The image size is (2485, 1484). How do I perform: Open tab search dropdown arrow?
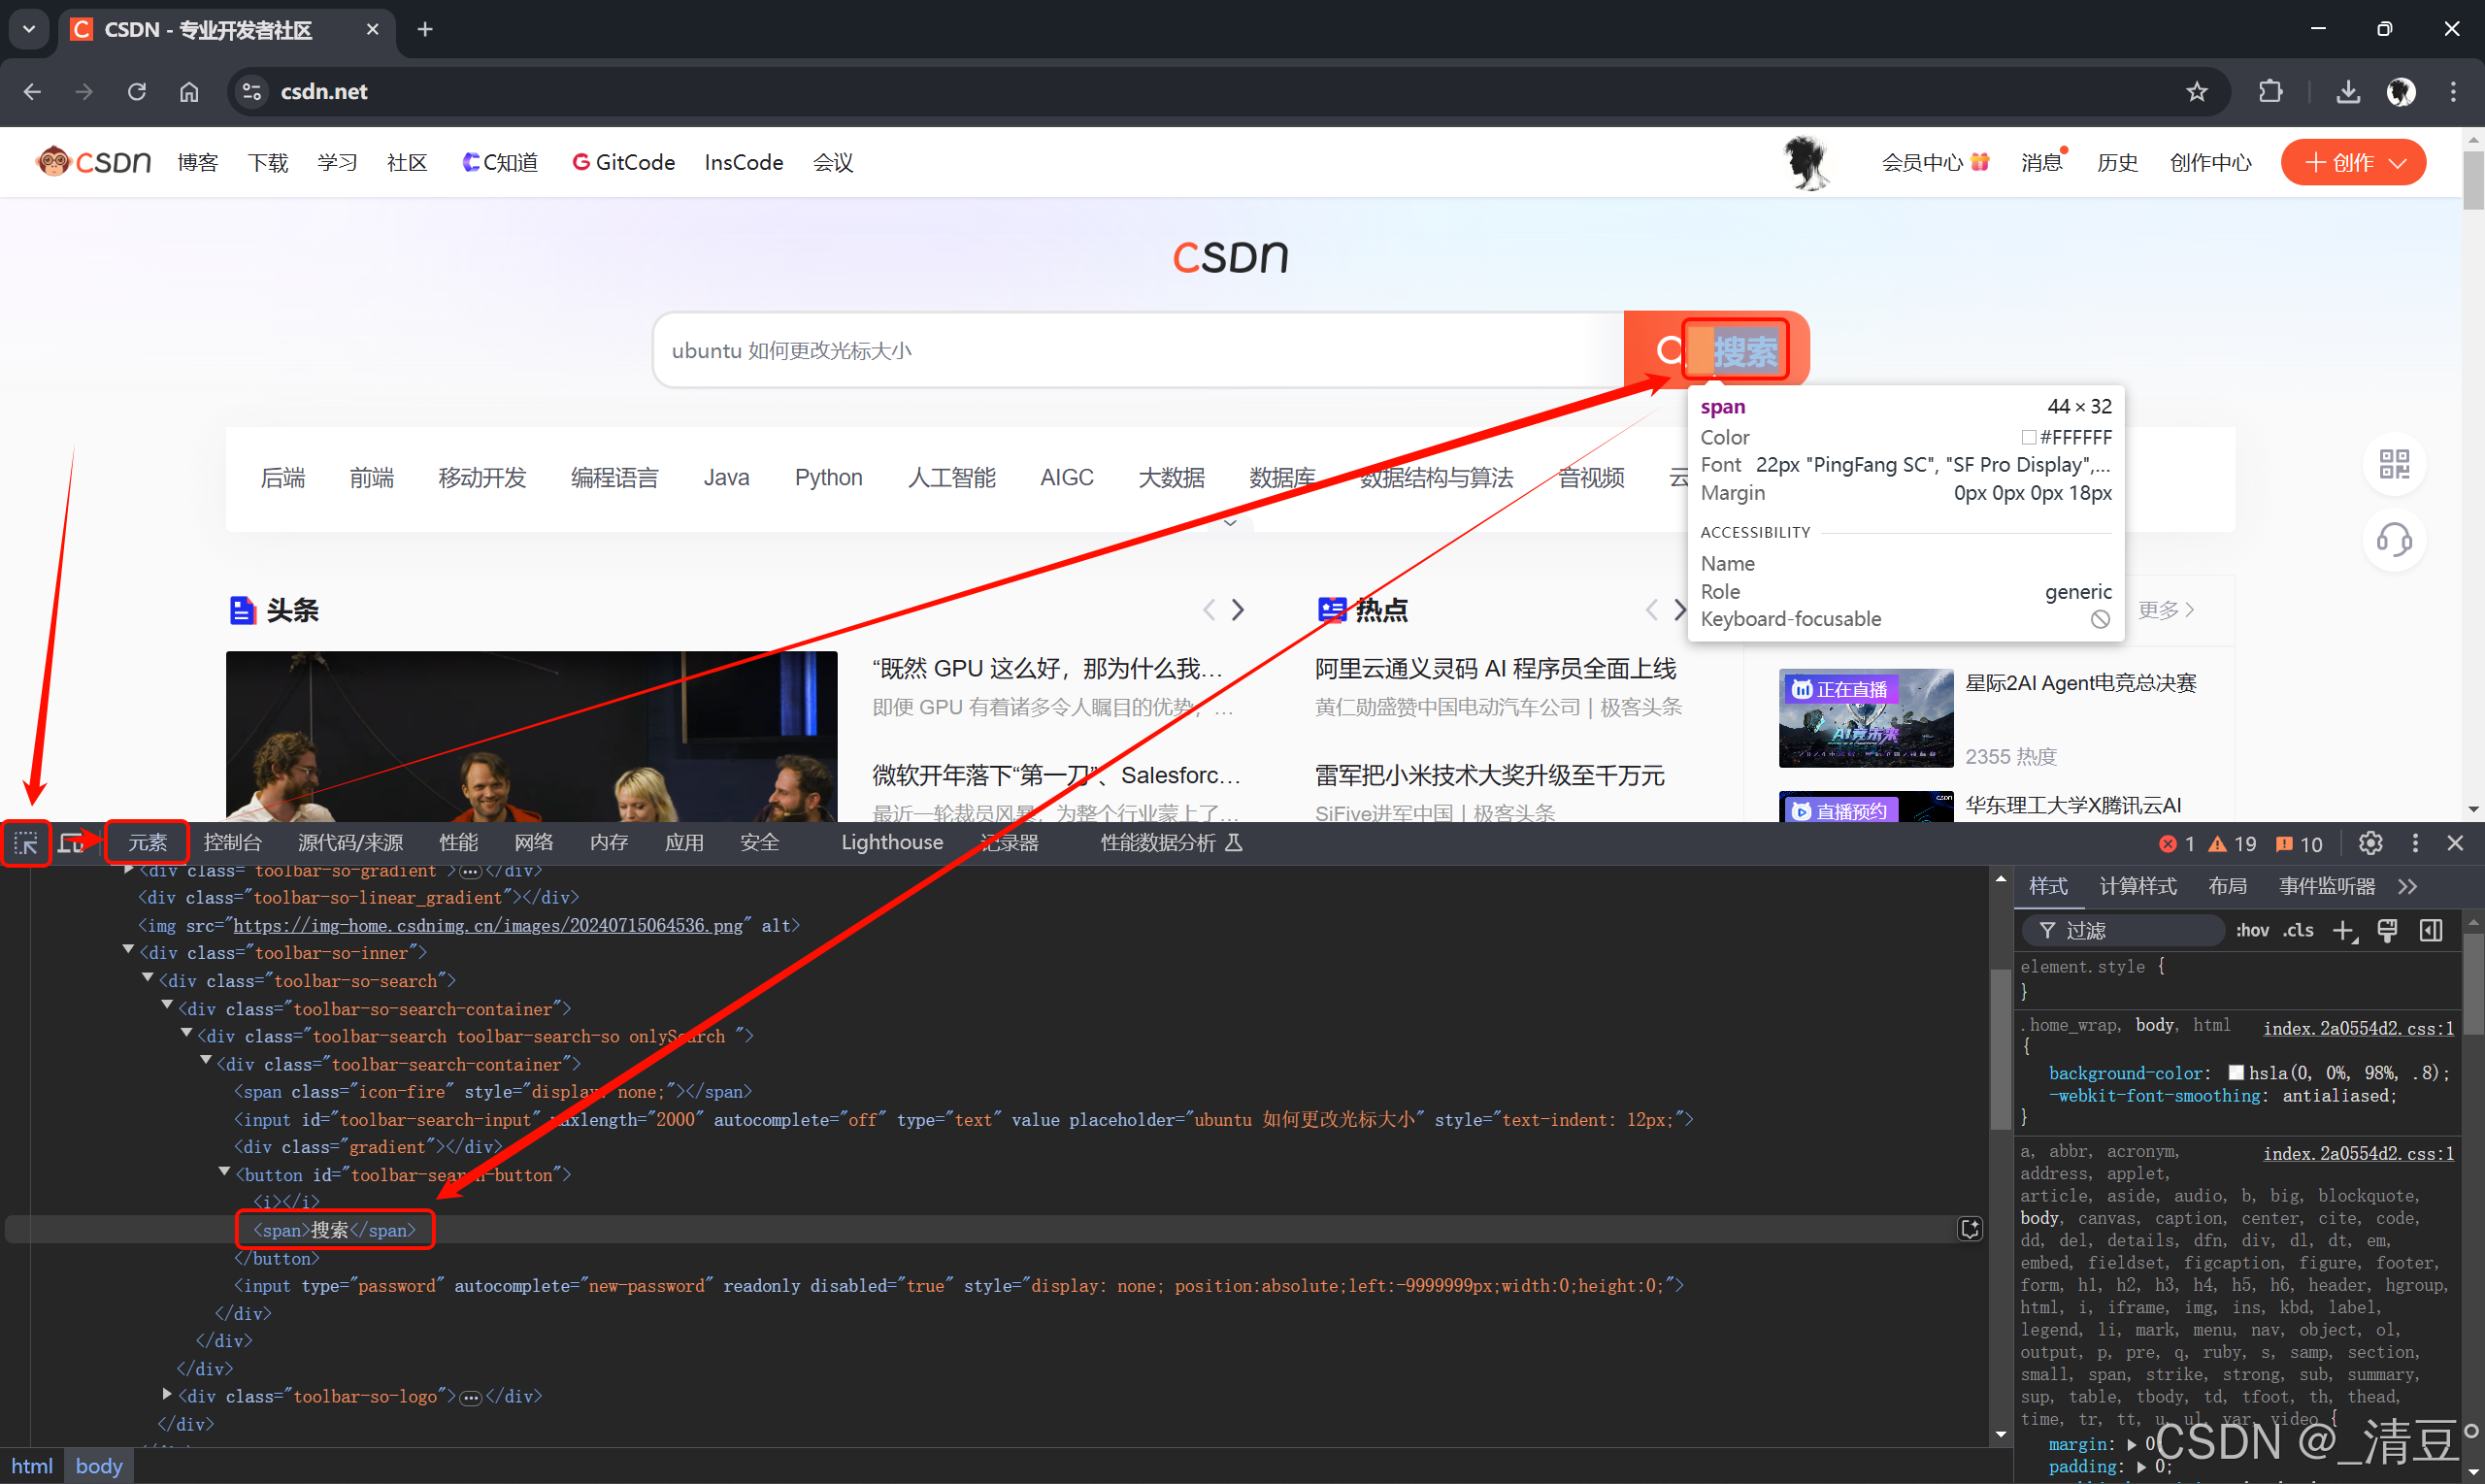click(x=29, y=30)
